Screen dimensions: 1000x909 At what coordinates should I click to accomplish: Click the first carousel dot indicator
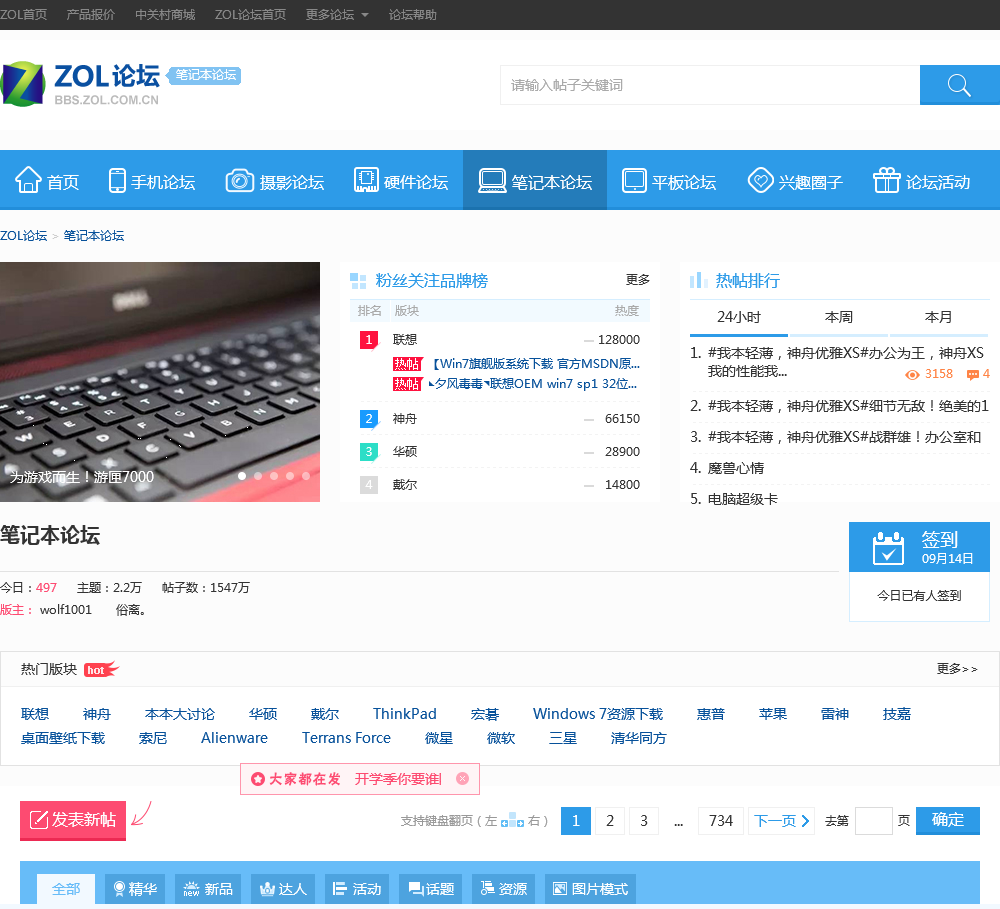(x=242, y=476)
